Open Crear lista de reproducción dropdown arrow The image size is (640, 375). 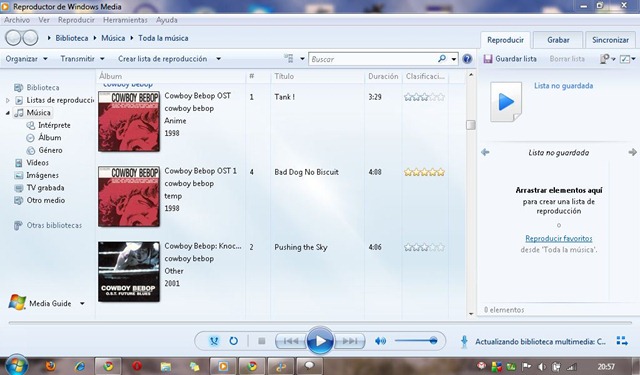[218, 59]
